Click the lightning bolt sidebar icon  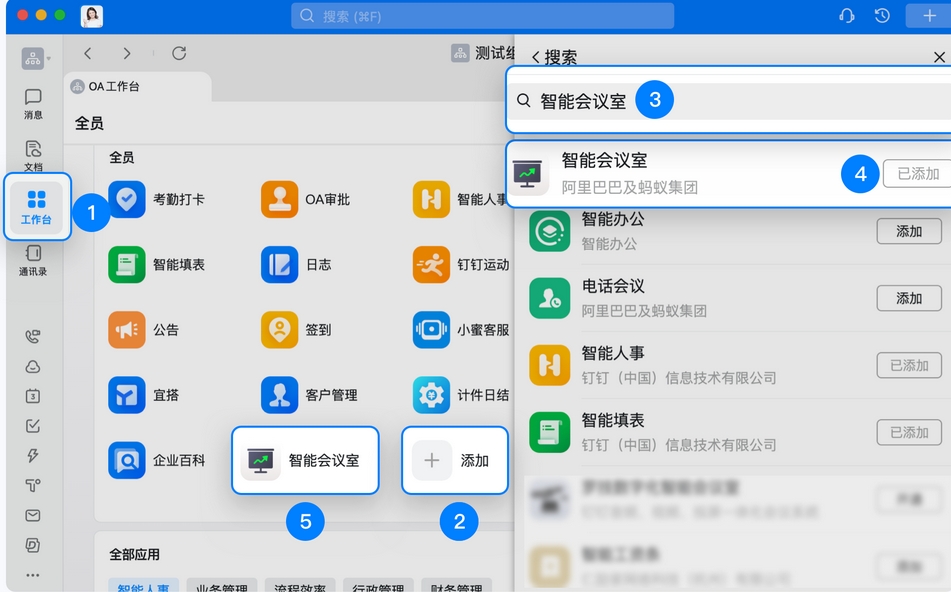(33, 456)
